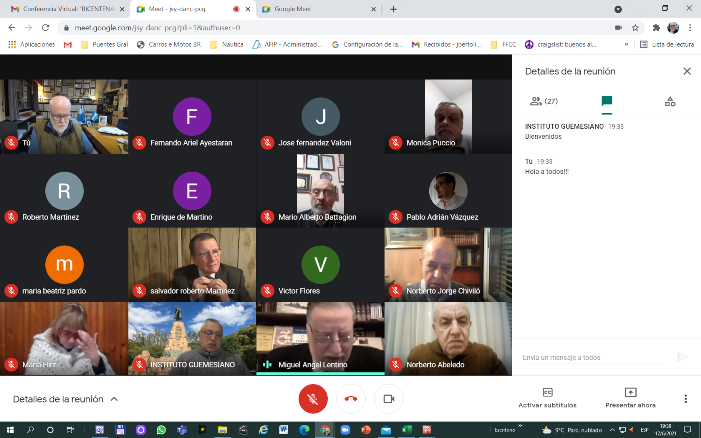
Task: Select INSTITUTO GUEMESIANO video tile
Action: [192, 338]
